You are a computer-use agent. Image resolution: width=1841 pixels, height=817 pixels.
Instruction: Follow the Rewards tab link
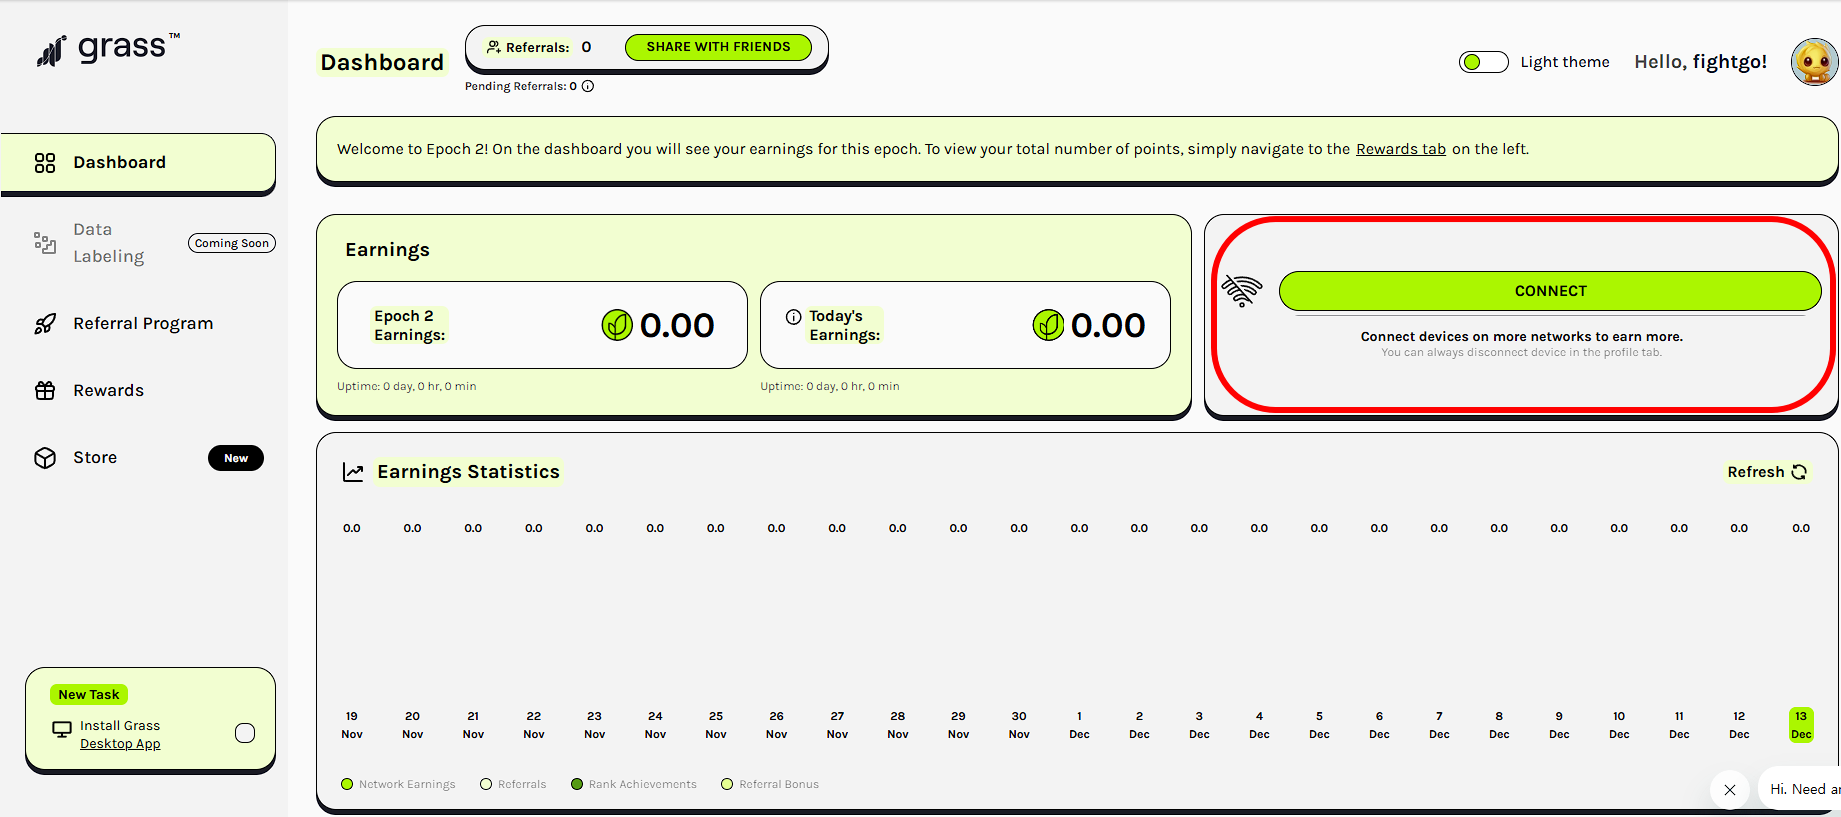[1401, 149]
